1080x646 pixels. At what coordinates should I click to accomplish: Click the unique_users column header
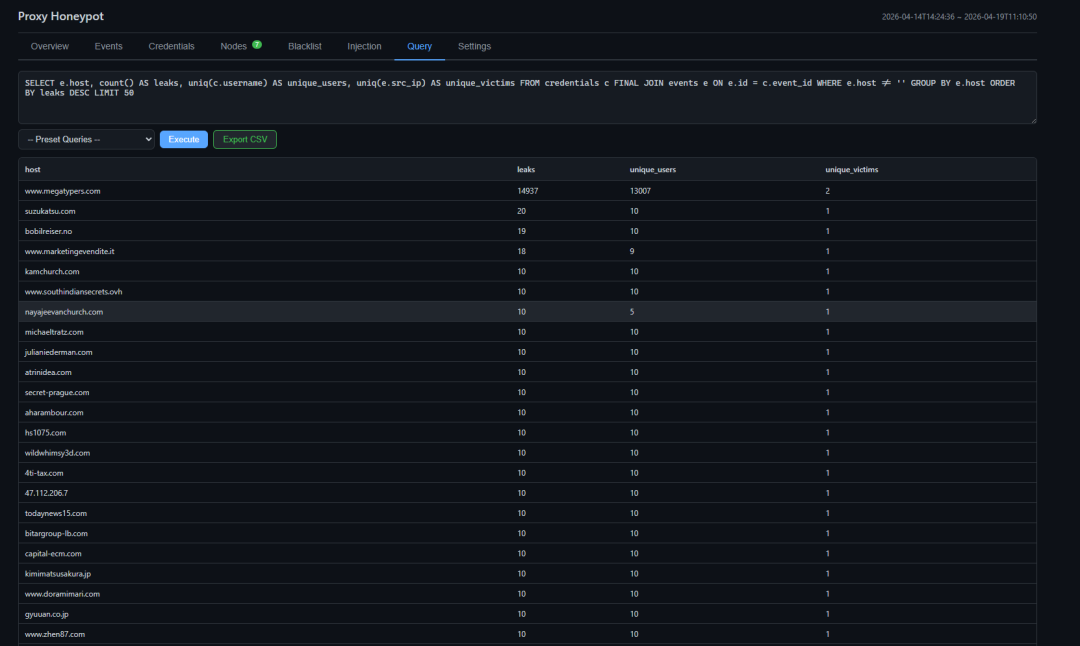[x=652, y=169]
